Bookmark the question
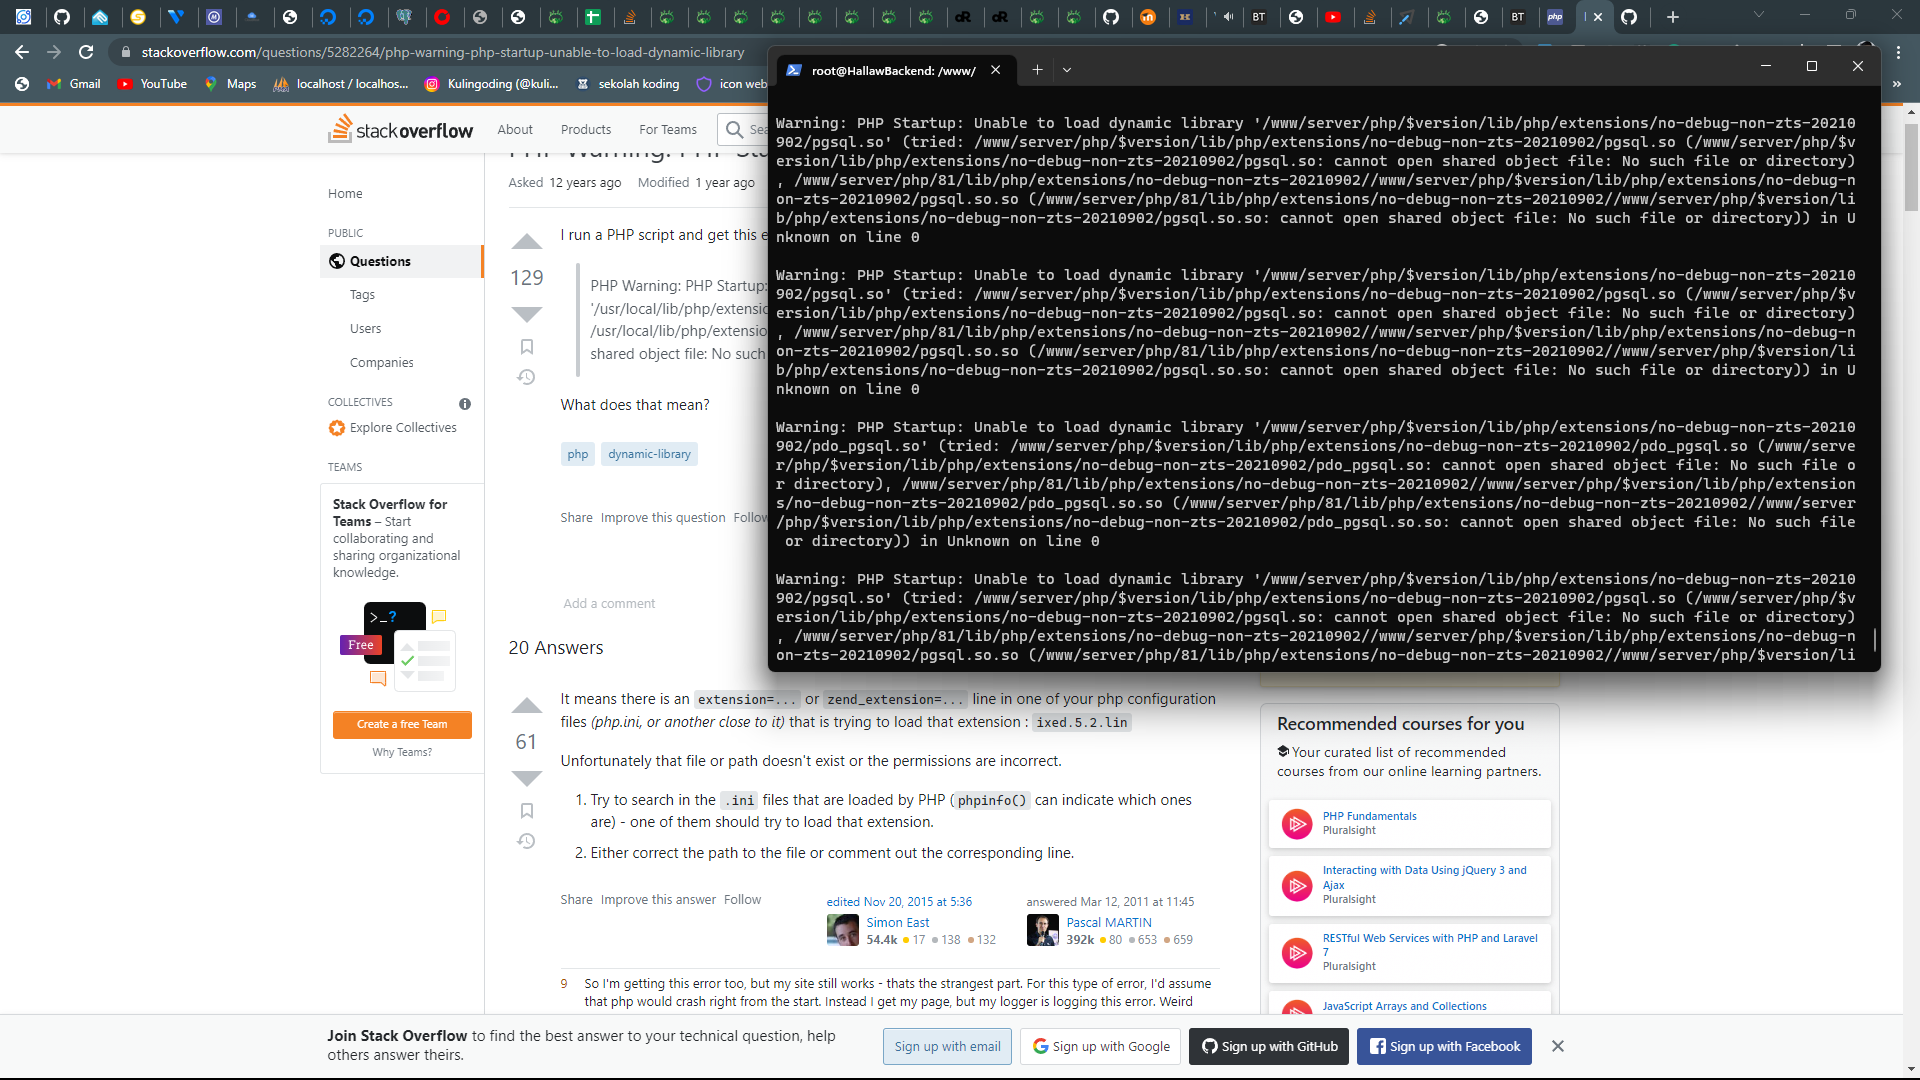 (526, 347)
